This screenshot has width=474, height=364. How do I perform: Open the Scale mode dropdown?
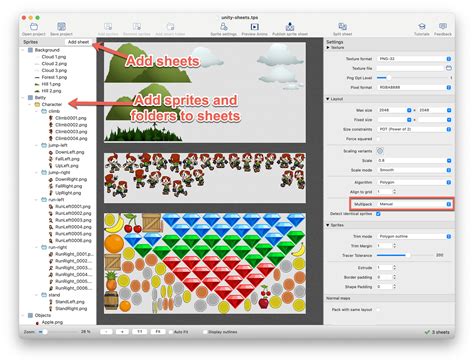414,170
